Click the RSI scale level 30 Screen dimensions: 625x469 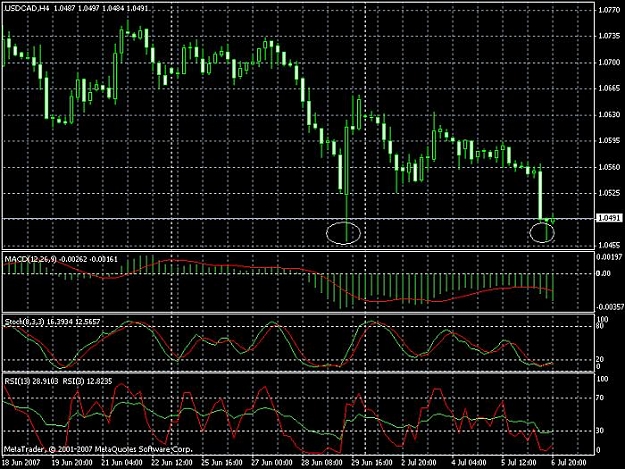tap(600, 430)
